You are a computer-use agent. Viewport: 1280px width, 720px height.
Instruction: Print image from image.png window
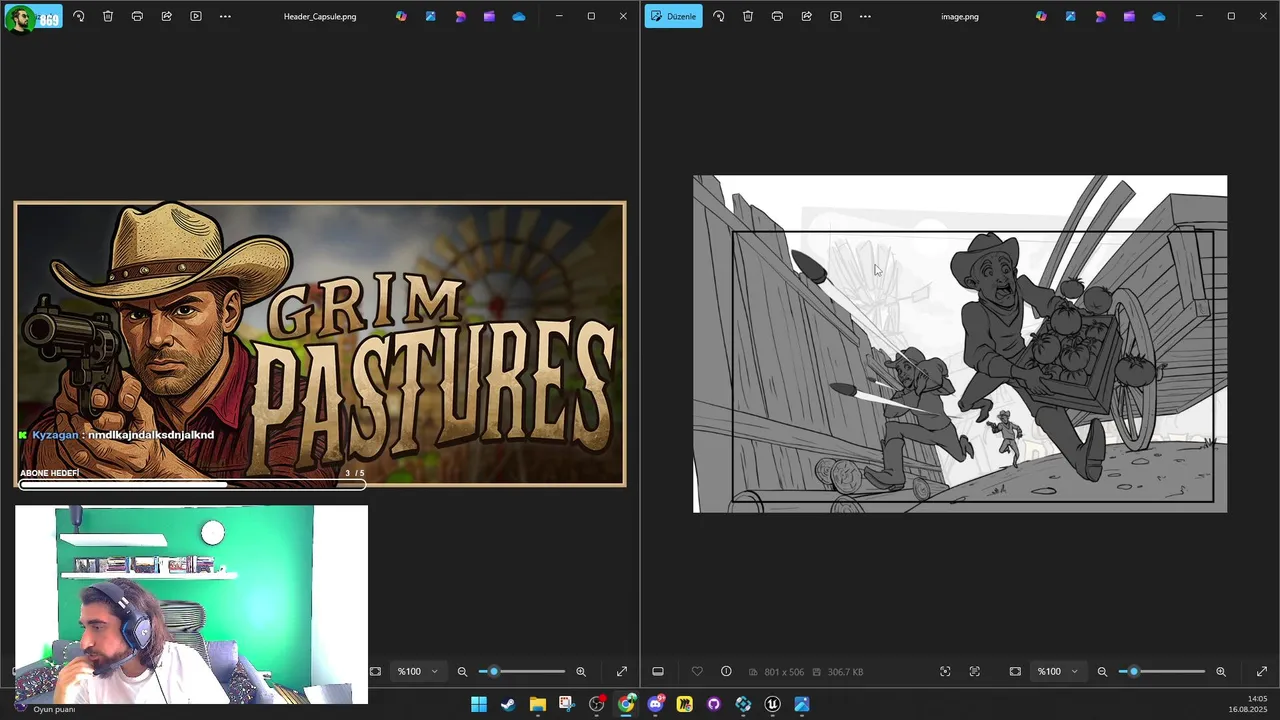(x=777, y=16)
